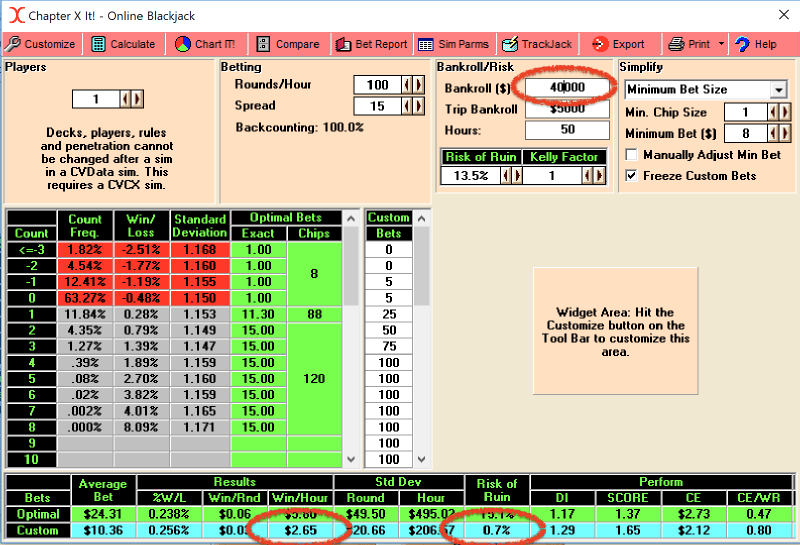Increase Spread with right arrow
800x545 pixels.
[x=419, y=106]
